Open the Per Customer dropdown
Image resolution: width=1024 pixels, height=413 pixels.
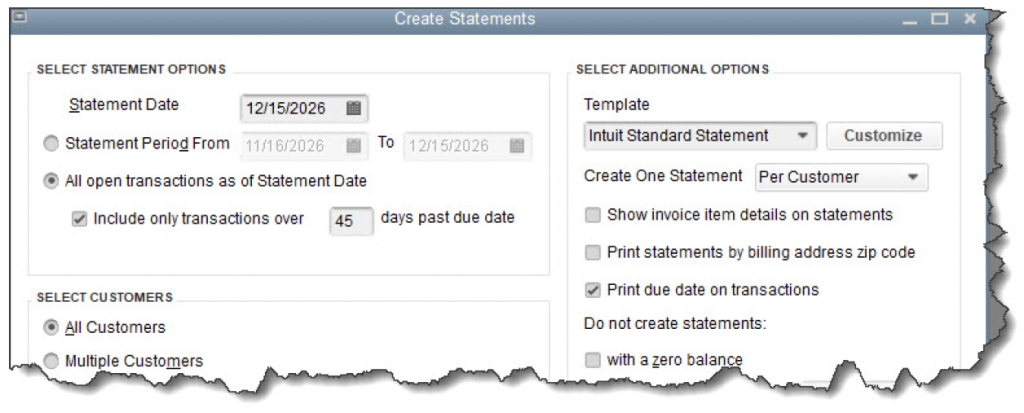tap(912, 177)
